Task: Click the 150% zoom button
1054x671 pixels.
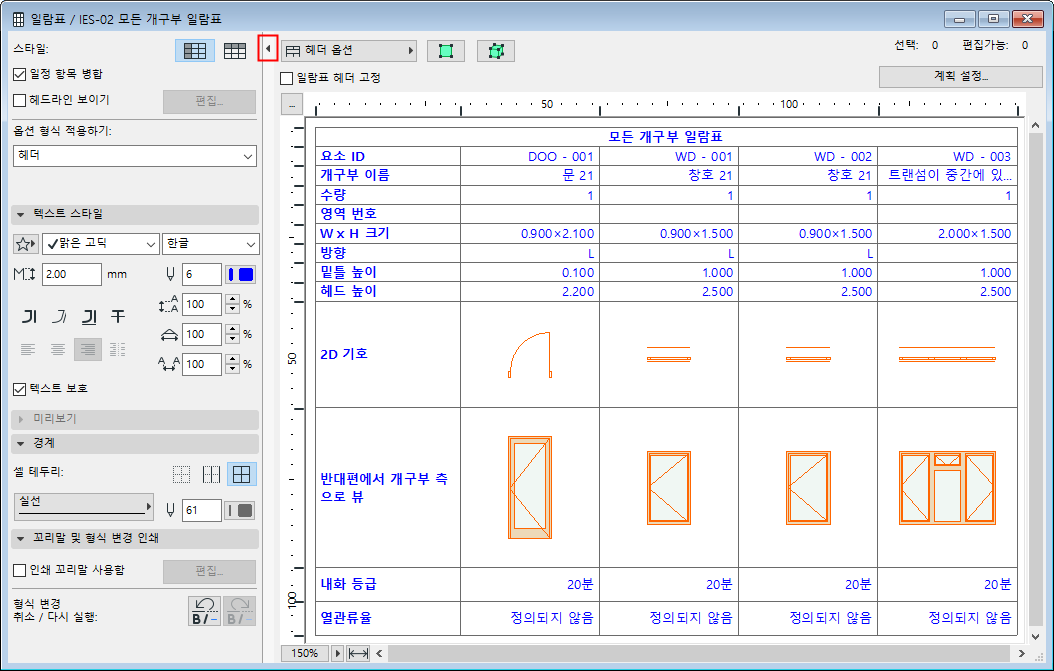Action: pyautogui.click(x=305, y=654)
